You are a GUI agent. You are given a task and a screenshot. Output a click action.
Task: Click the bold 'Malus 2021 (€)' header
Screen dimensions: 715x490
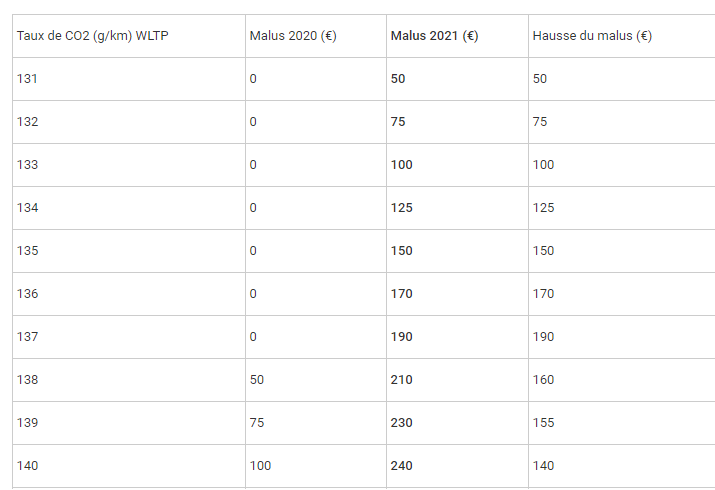tap(434, 36)
